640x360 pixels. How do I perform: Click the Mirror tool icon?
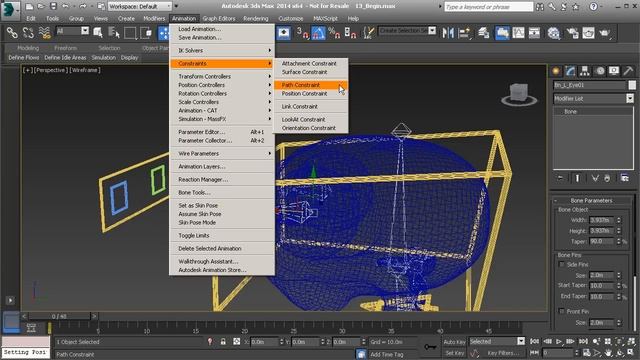point(448,33)
